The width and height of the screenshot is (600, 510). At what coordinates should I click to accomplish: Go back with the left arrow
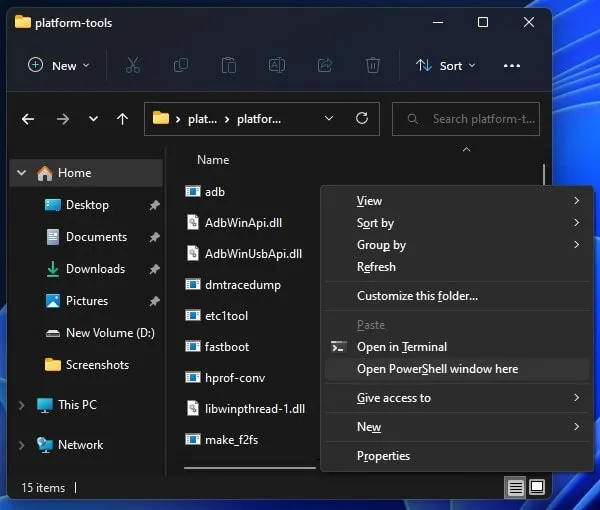[x=28, y=119]
